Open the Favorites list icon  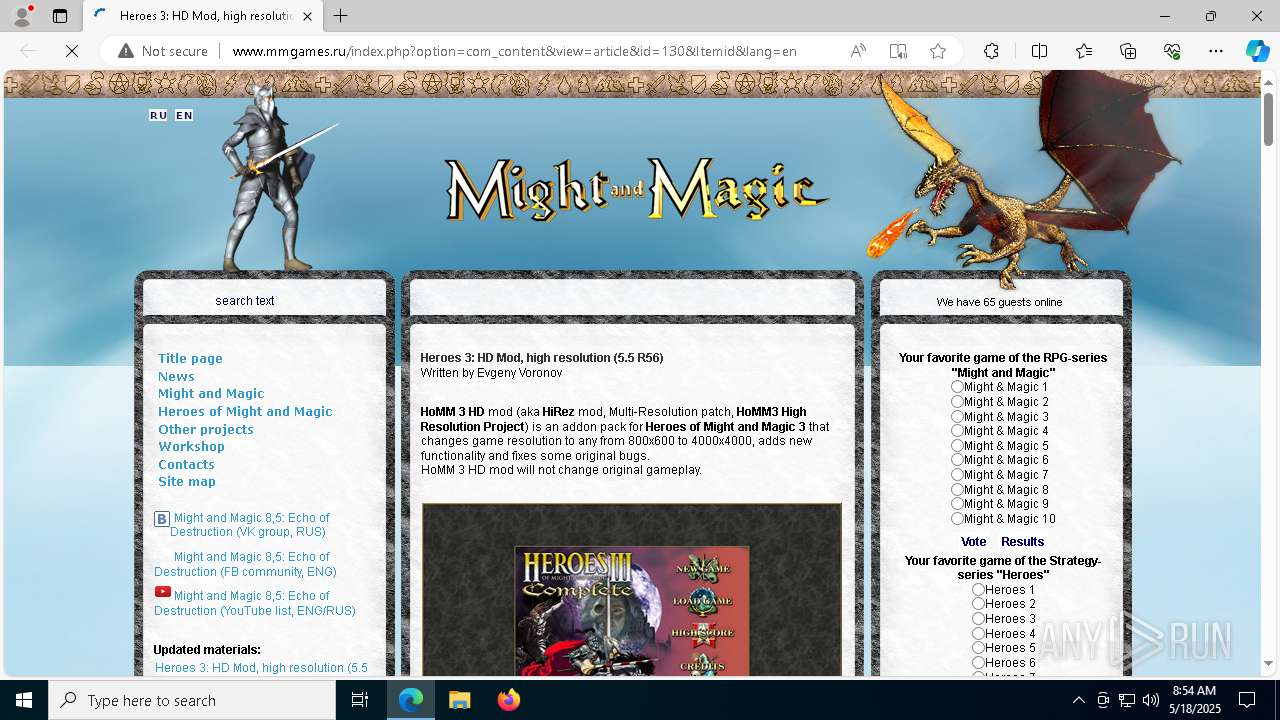(1084, 51)
